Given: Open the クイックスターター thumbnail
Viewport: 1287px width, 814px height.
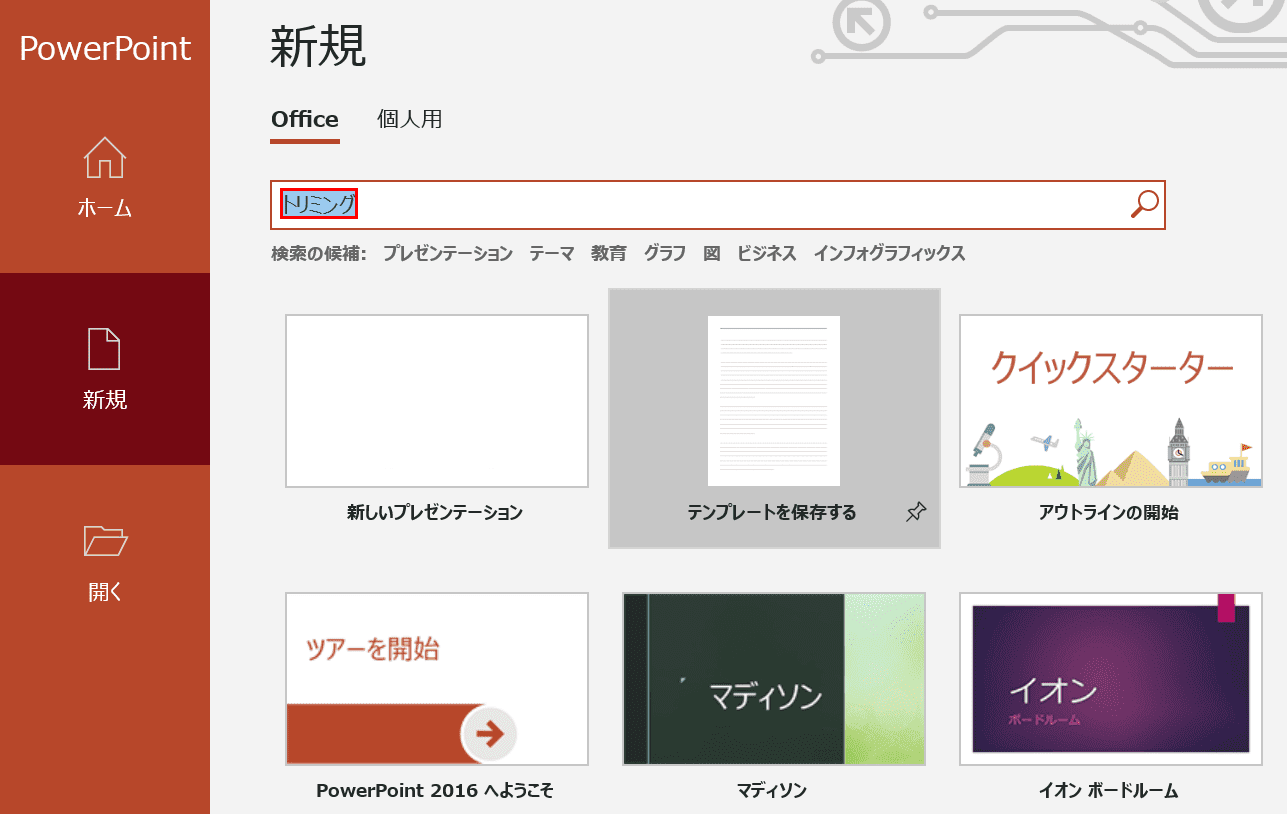Looking at the screenshot, I should tap(1111, 401).
